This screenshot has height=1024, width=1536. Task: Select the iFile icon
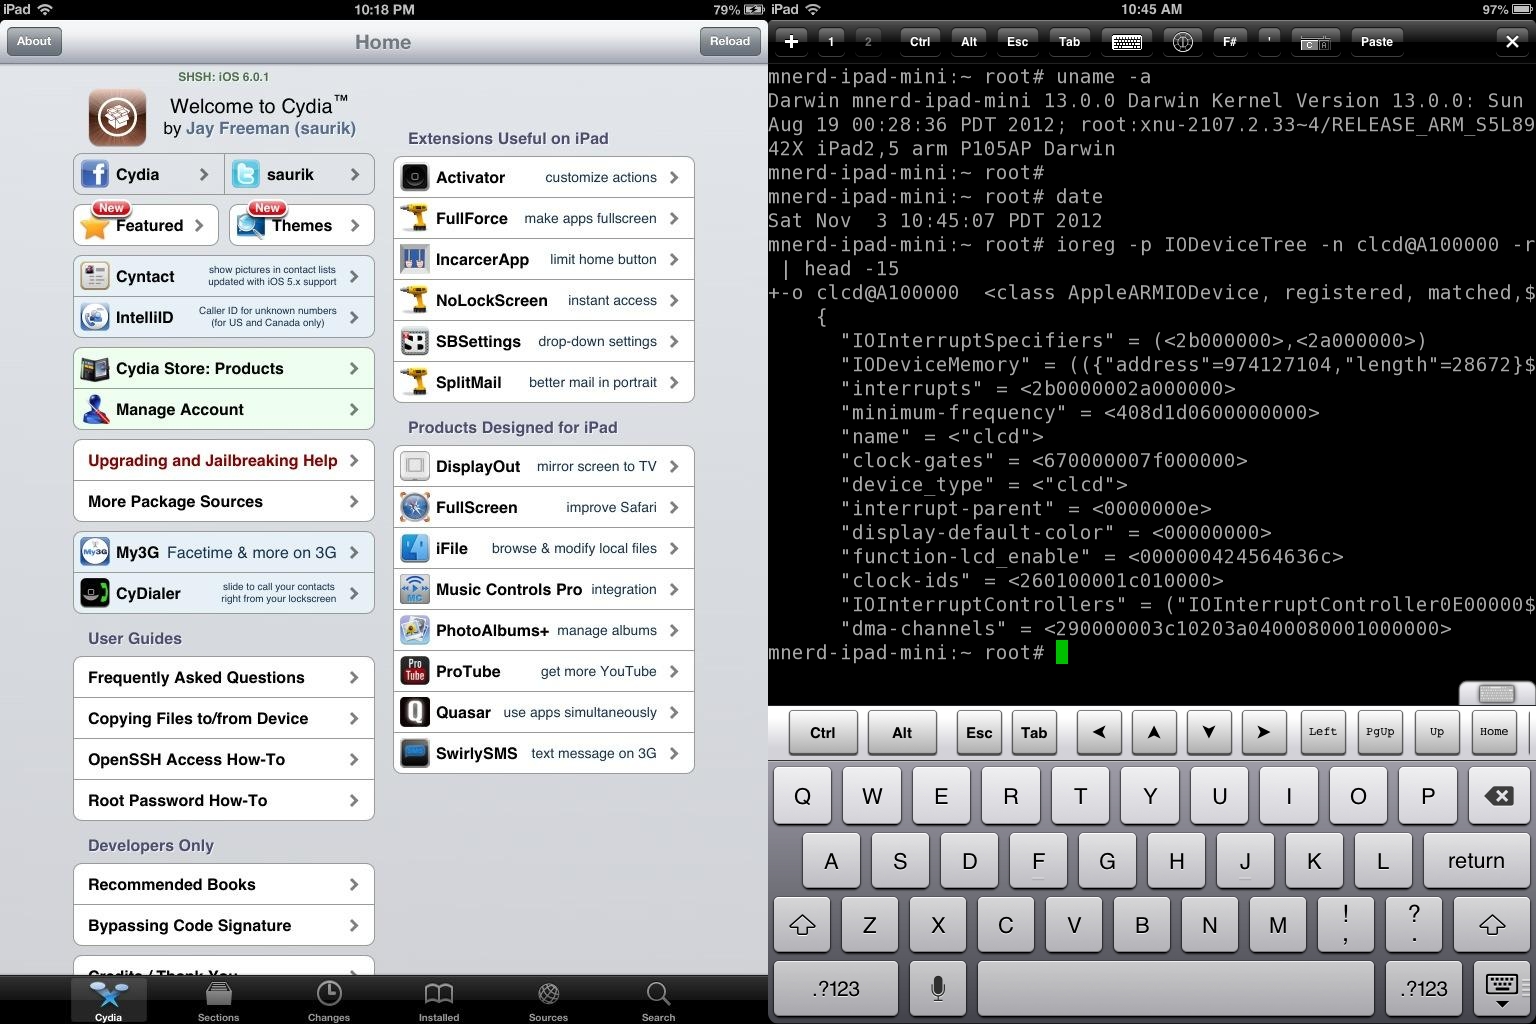(415, 548)
